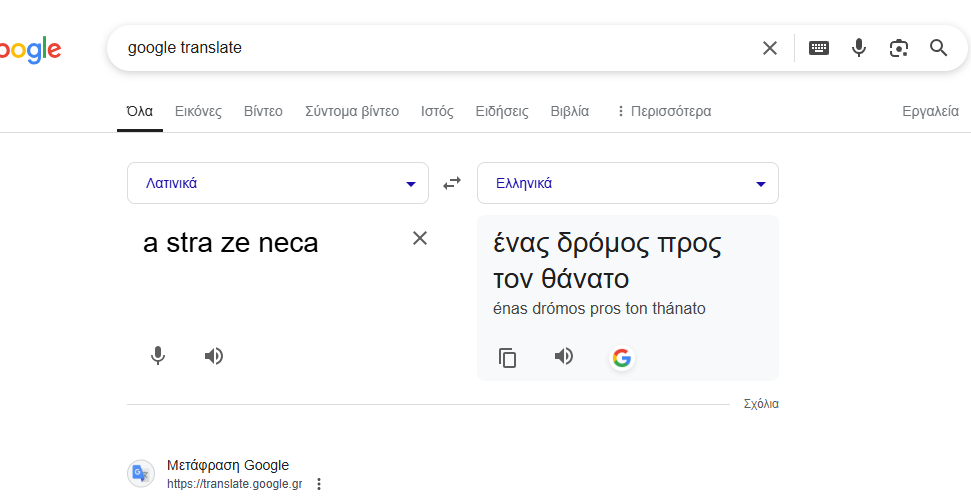Start voice search with the microphone icon
This screenshot has height=497, width=971.
(x=858, y=48)
